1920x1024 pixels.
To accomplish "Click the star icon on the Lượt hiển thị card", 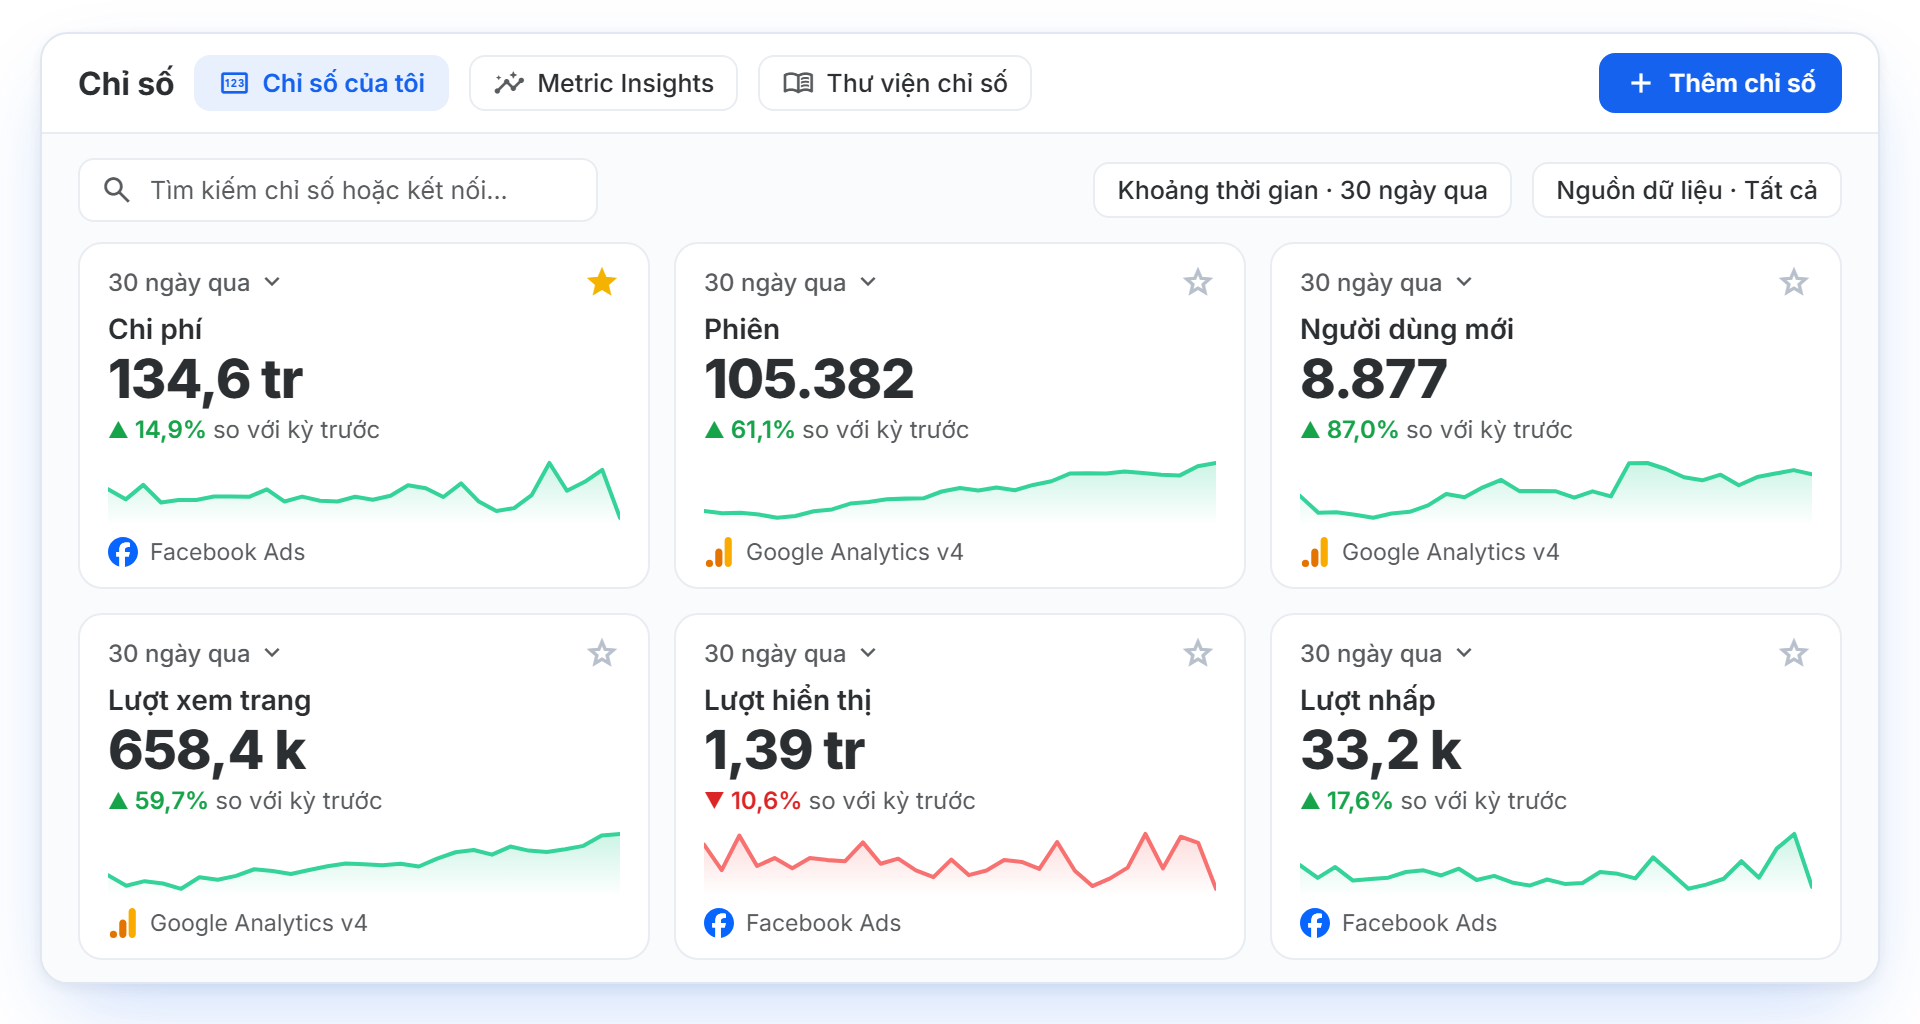I will point(1198,653).
